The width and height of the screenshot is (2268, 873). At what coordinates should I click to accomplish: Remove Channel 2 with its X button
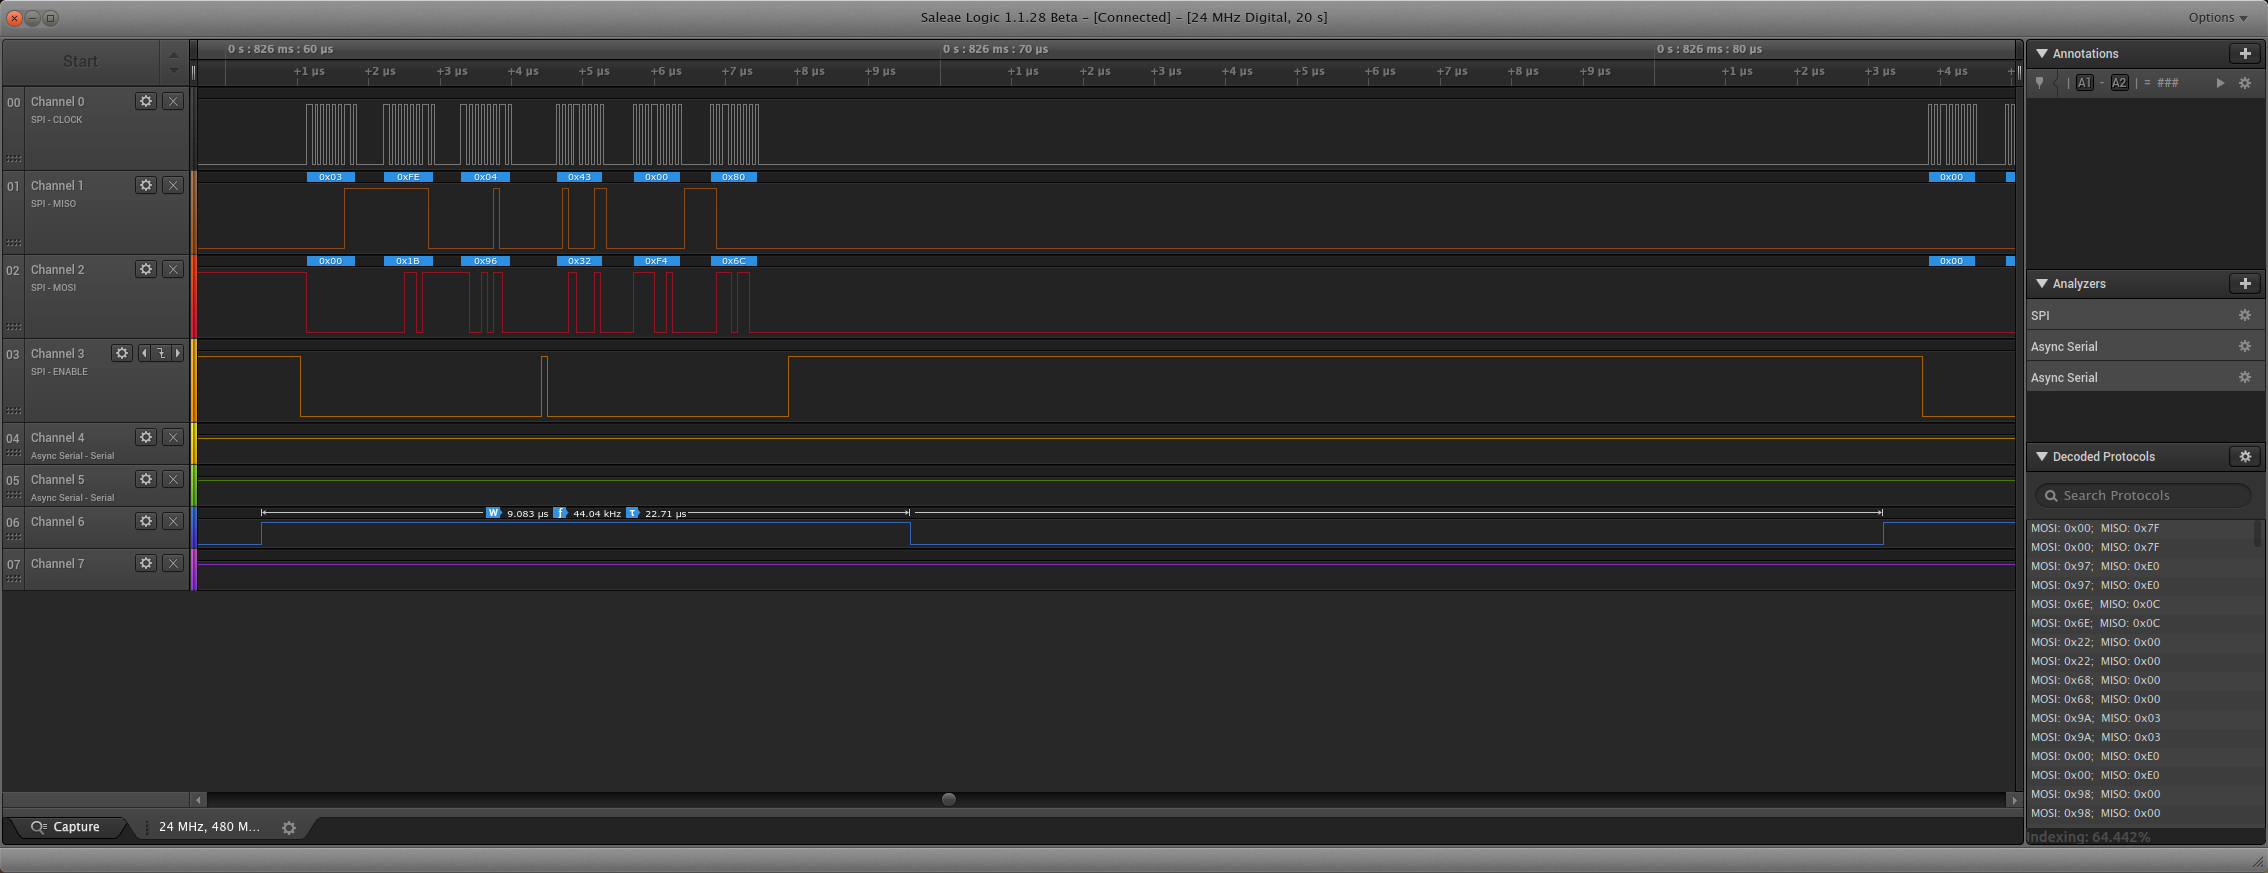click(173, 269)
